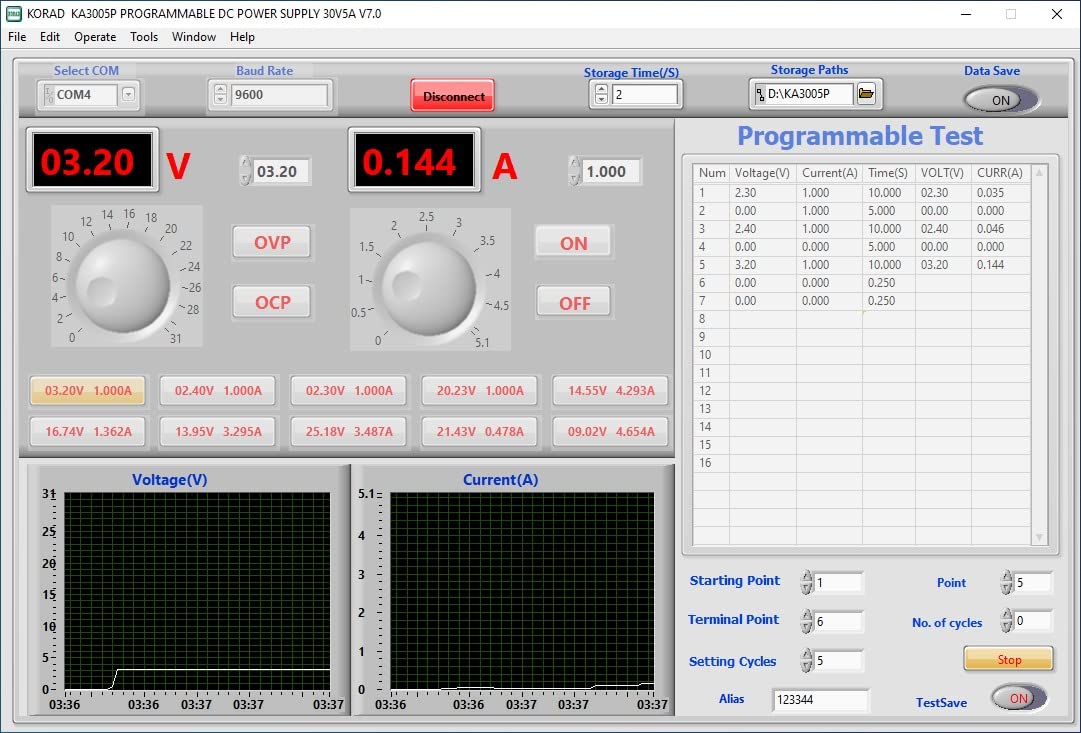Toggle the TestSave ON switch
The width and height of the screenshot is (1081, 733).
pos(1019,698)
